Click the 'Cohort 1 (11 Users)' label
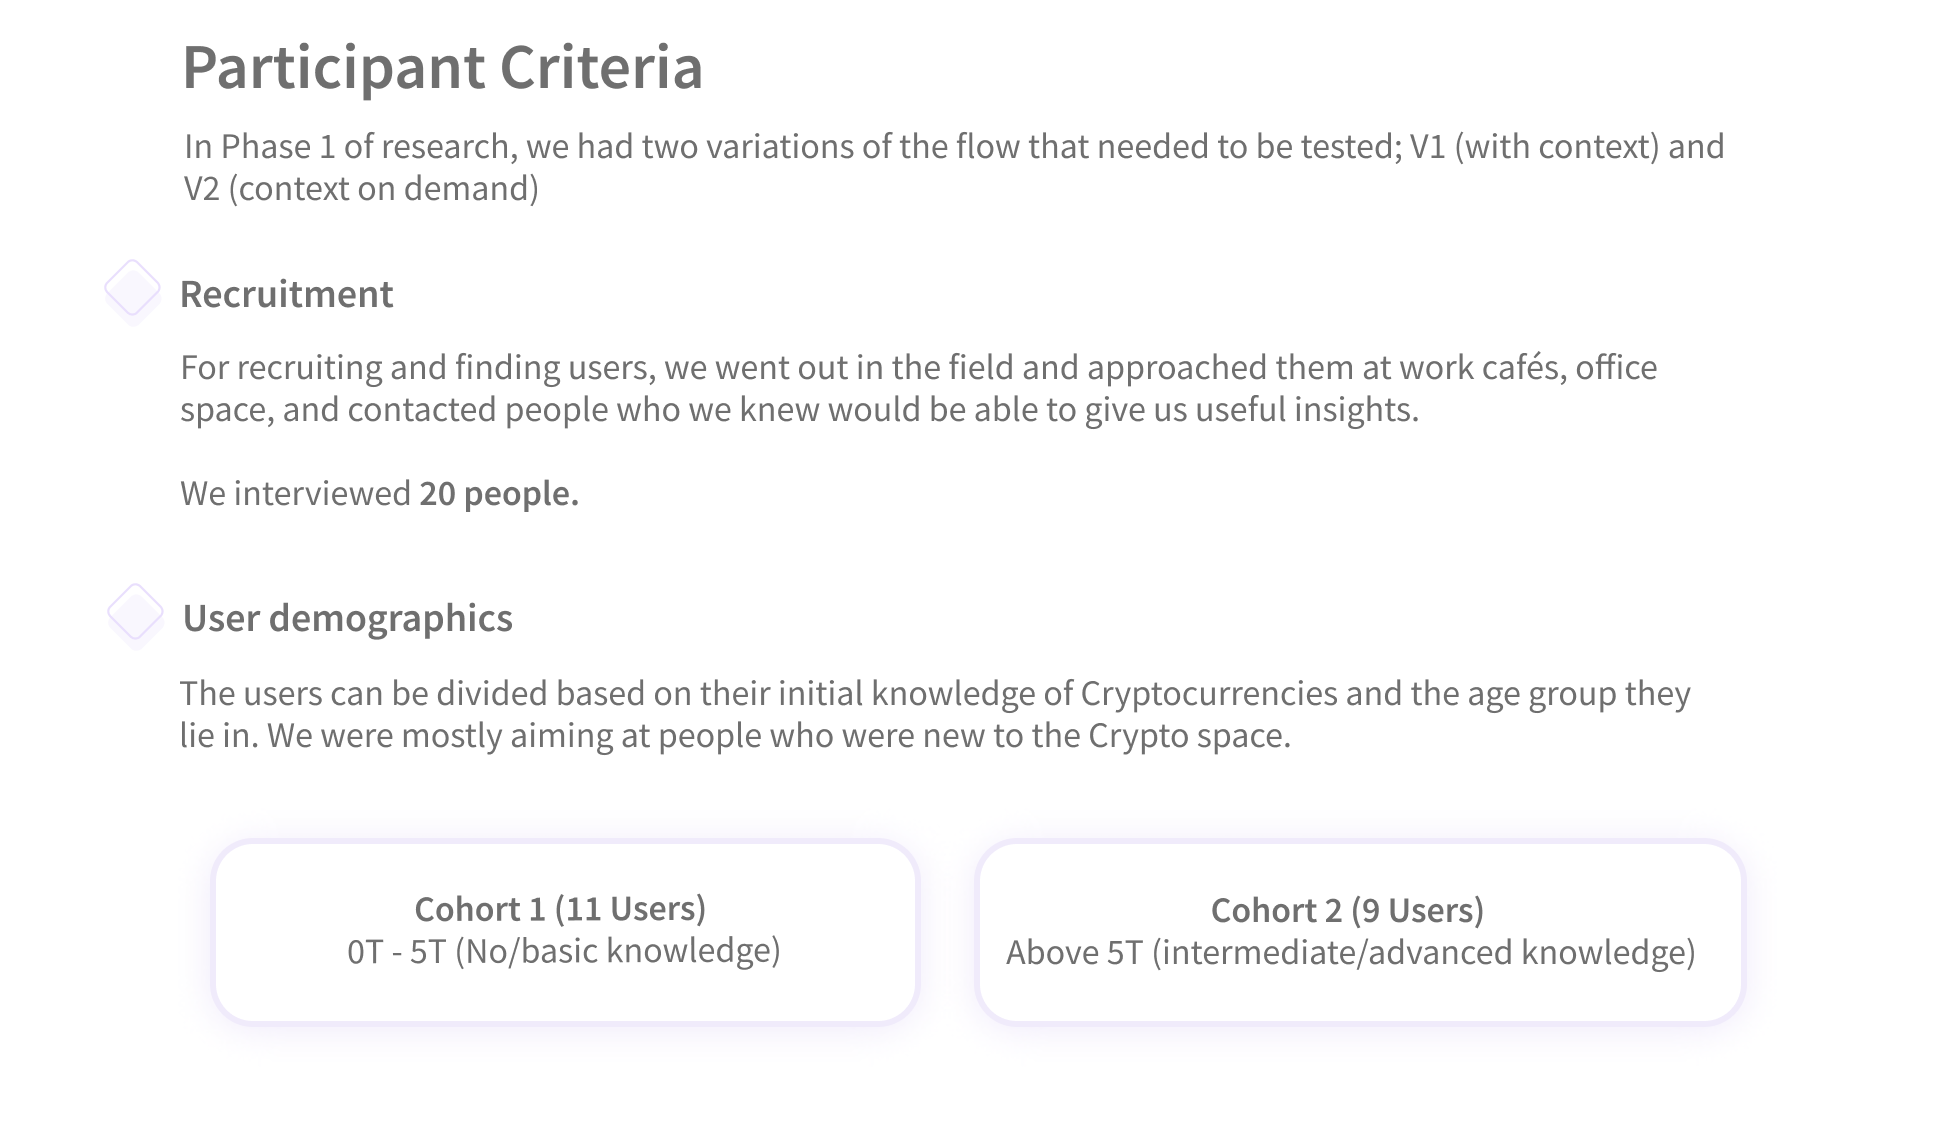The width and height of the screenshot is (1959, 1123). click(560, 908)
